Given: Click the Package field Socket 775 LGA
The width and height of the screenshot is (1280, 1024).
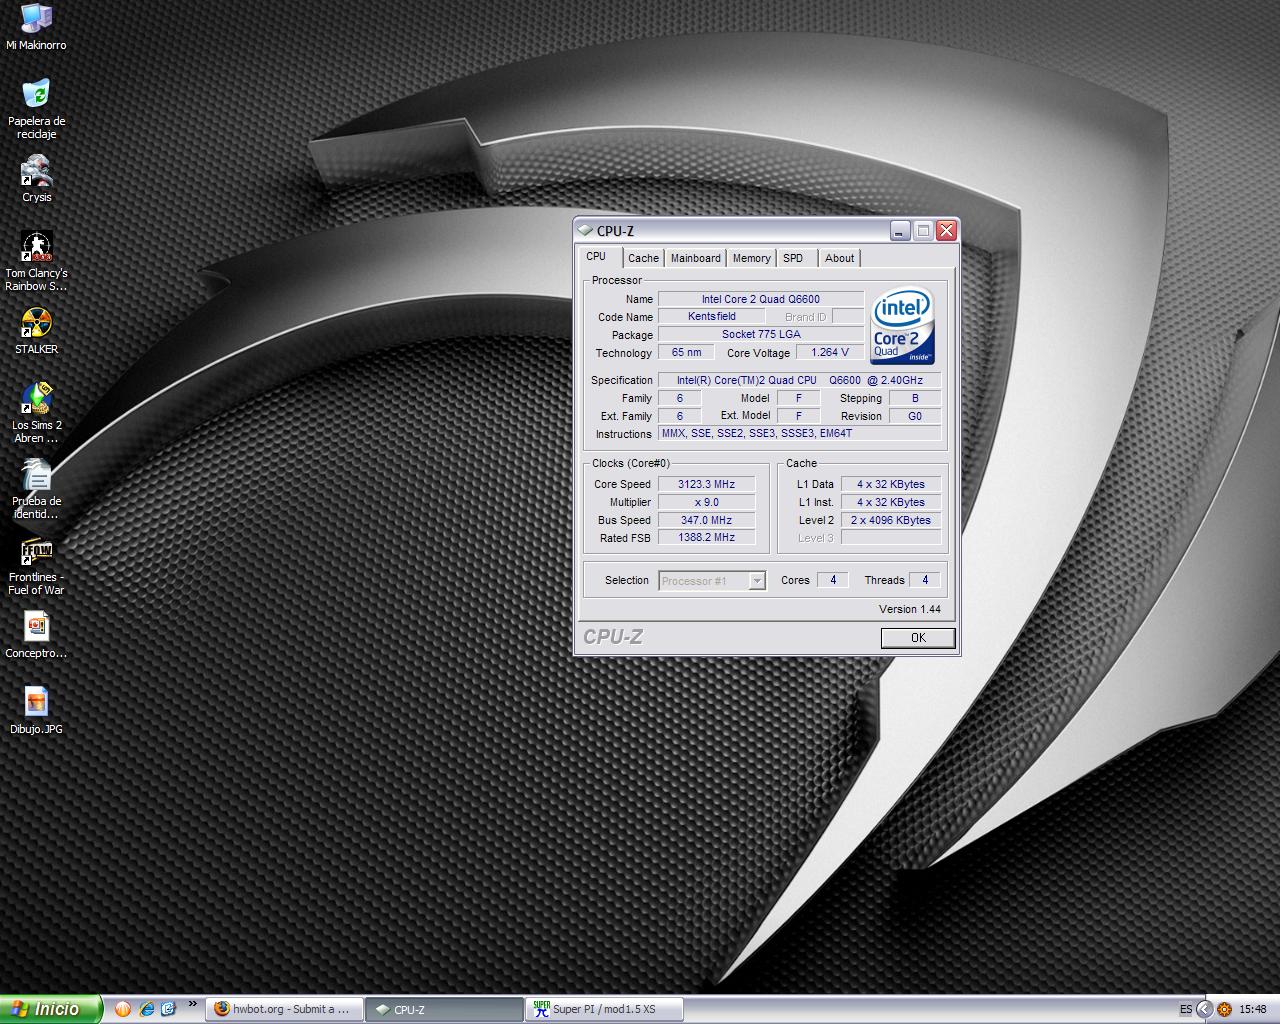Looking at the screenshot, I should [760, 334].
